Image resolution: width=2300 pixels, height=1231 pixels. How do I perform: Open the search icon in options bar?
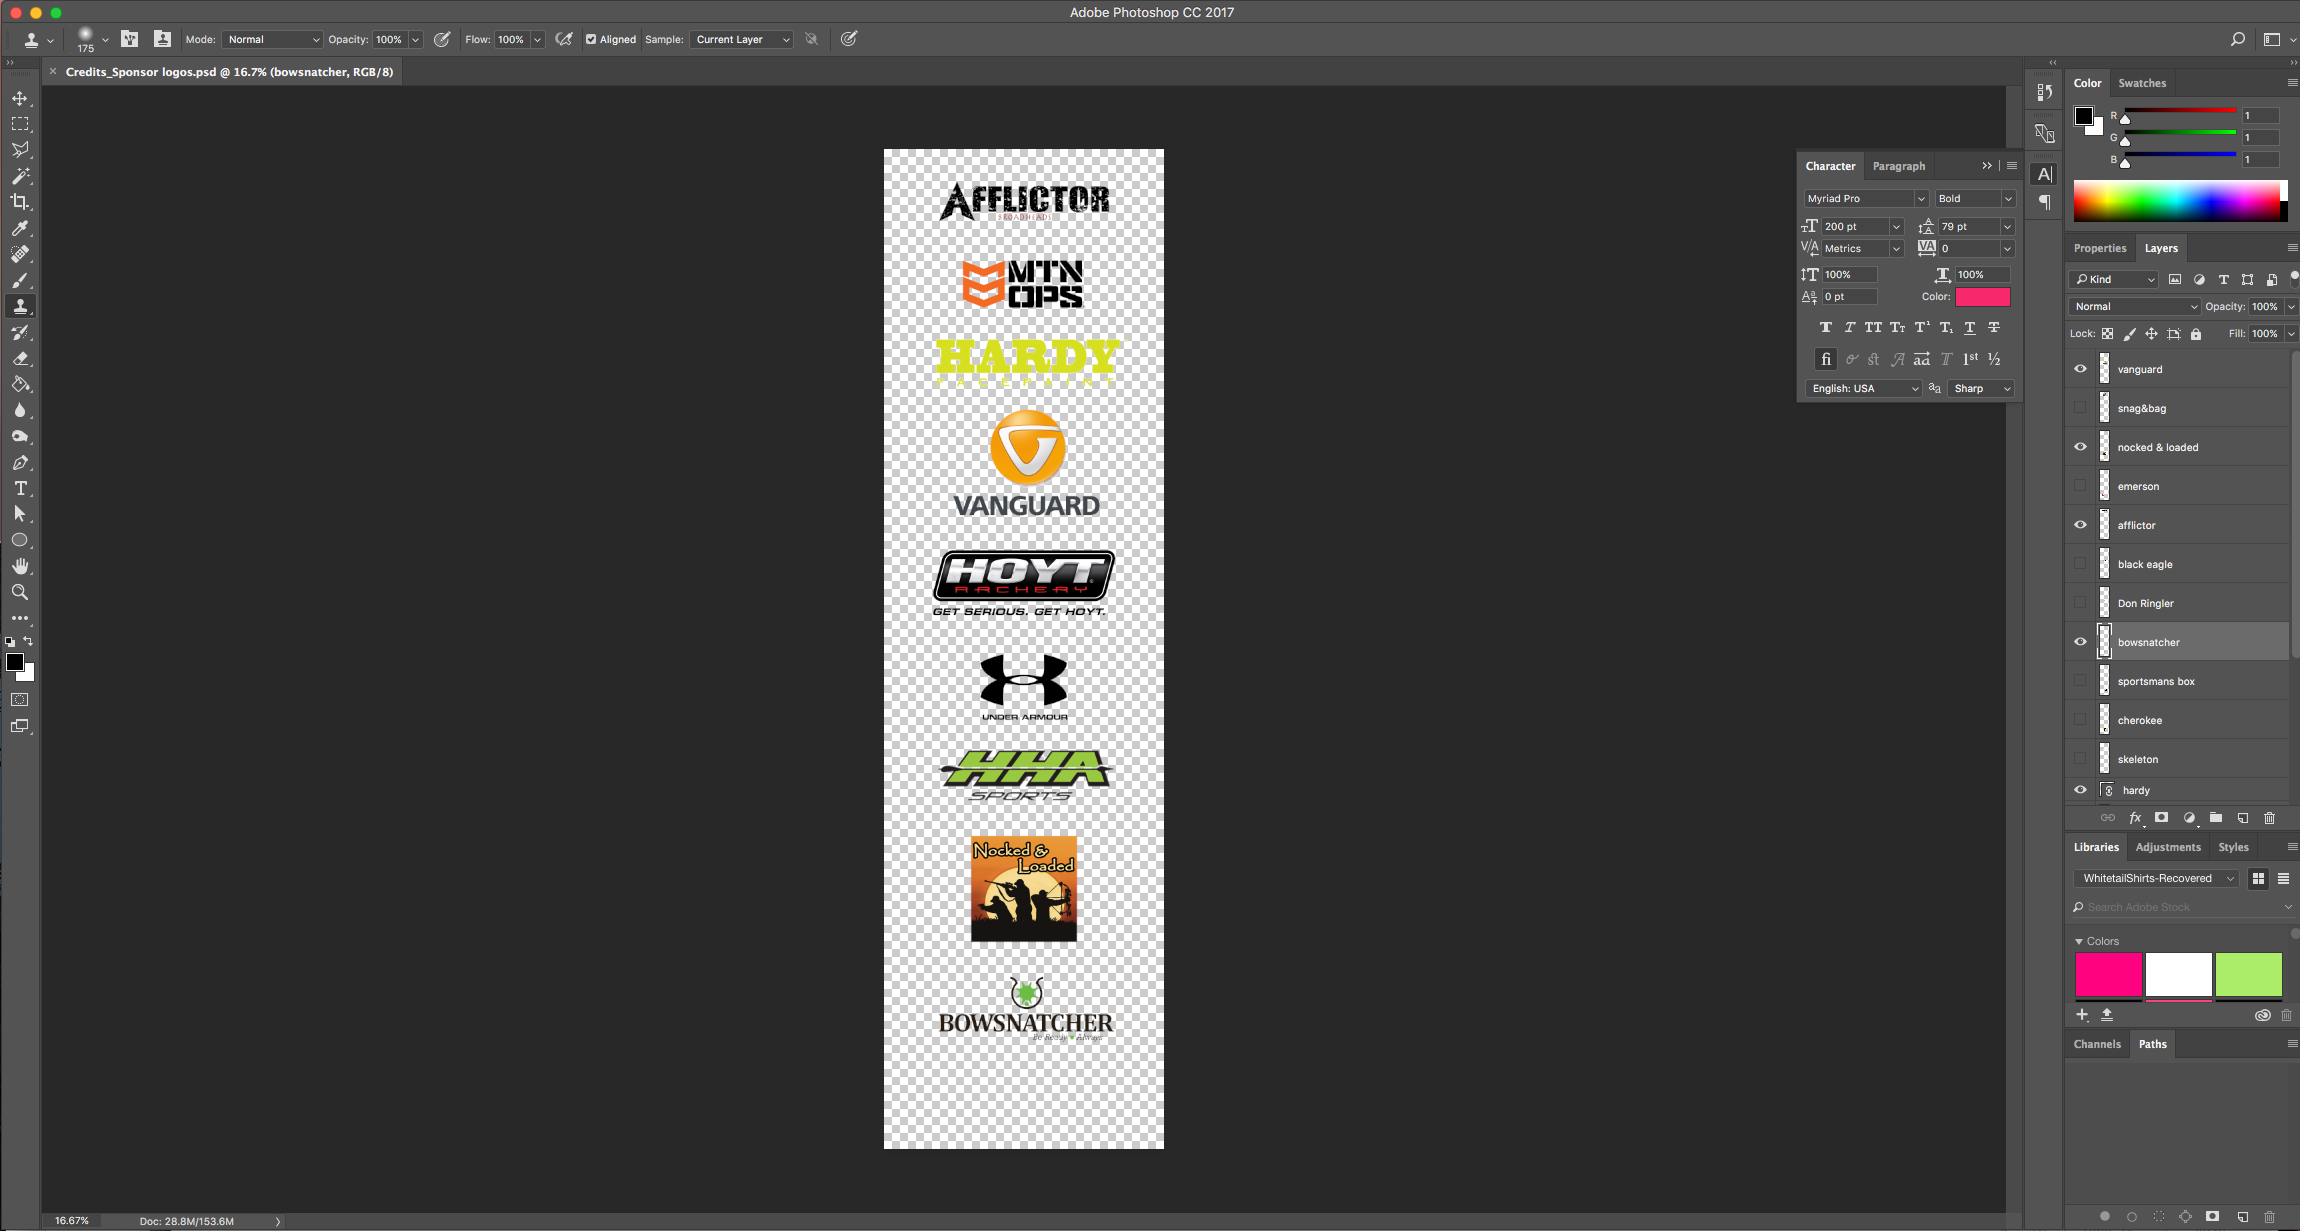pyautogui.click(x=2237, y=39)
